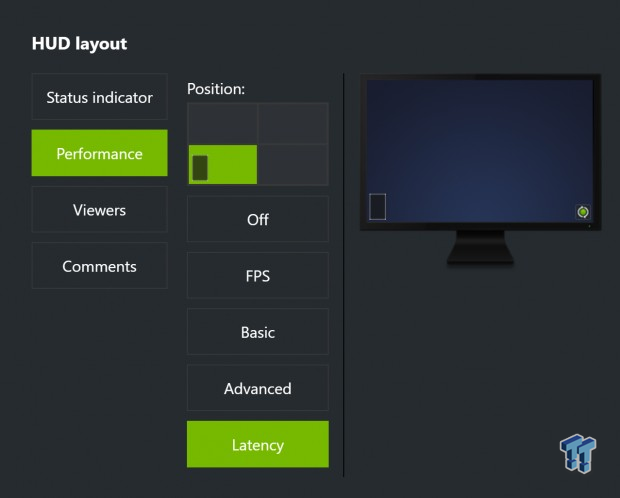Click the Position: label
The height and width of the screenshot is (498, 620).
pyautogui.click(x=216, y=89)
